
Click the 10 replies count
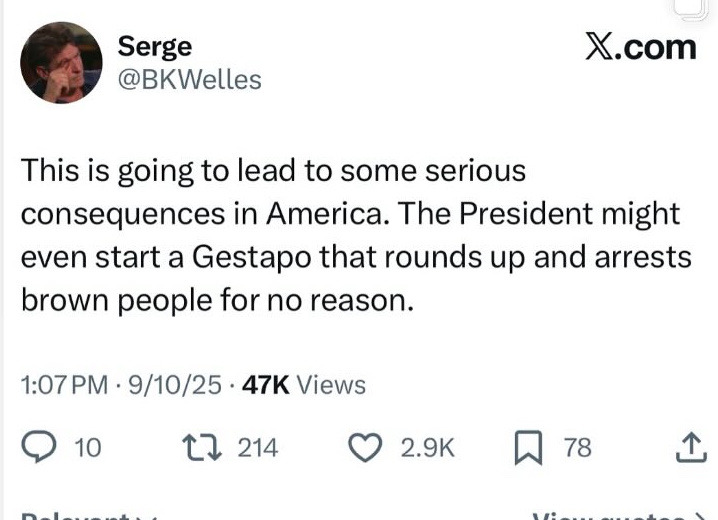tap(88, 448)
